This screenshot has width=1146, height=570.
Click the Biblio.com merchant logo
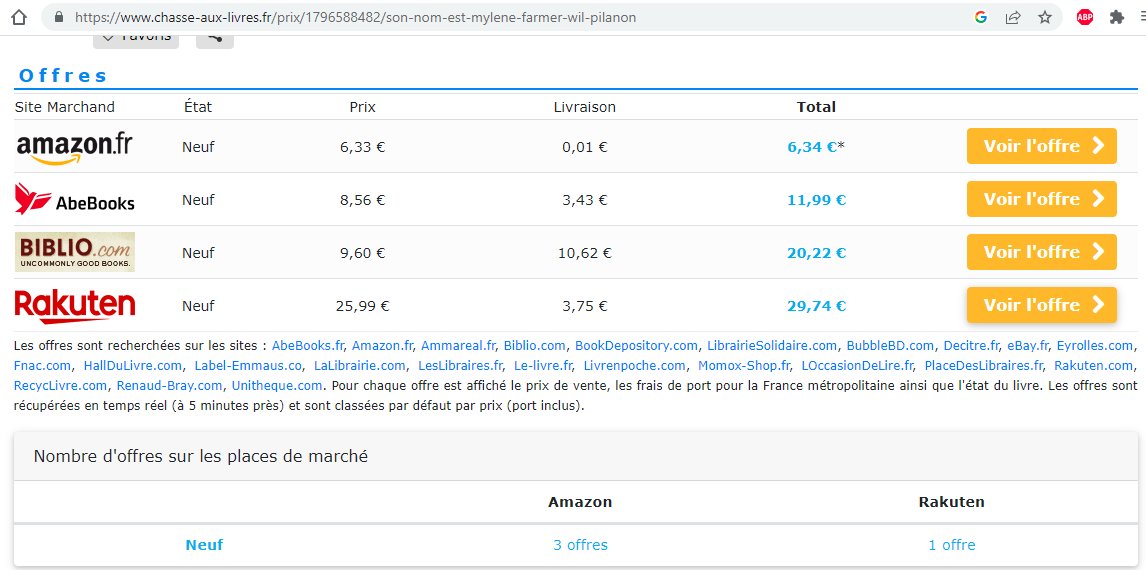[75, 252]
